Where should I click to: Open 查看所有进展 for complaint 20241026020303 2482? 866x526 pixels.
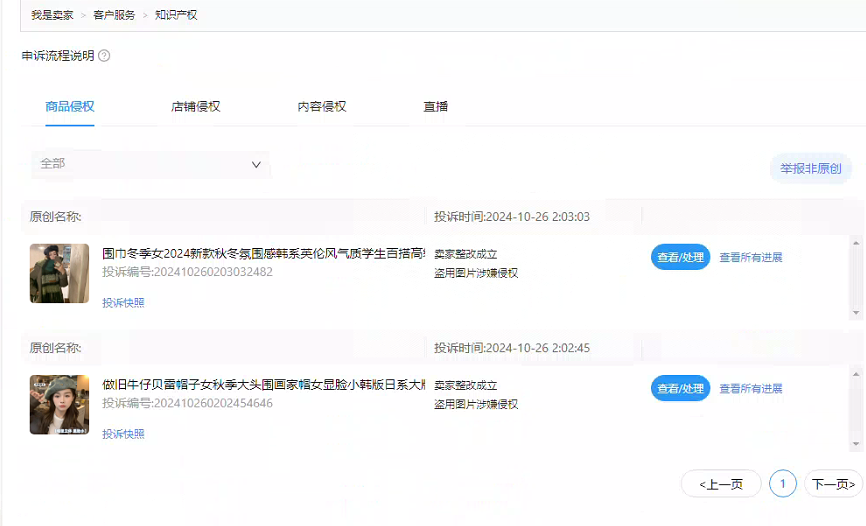[x=750, y=257]
